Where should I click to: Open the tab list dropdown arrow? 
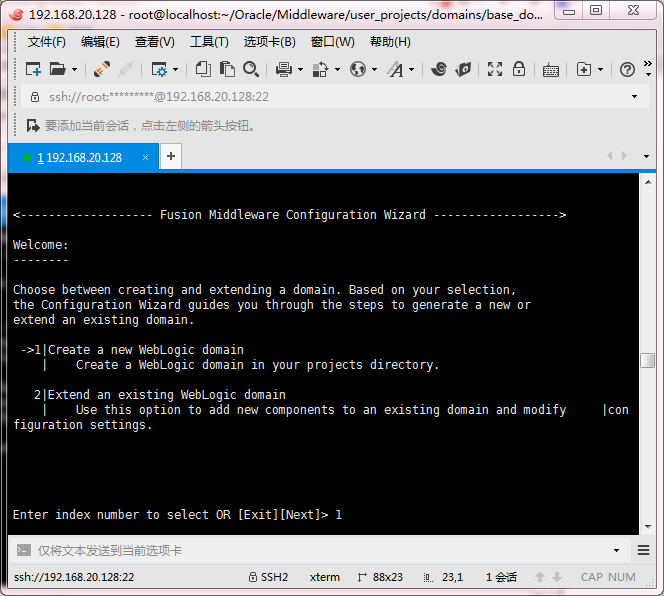(x=646, y=156)
